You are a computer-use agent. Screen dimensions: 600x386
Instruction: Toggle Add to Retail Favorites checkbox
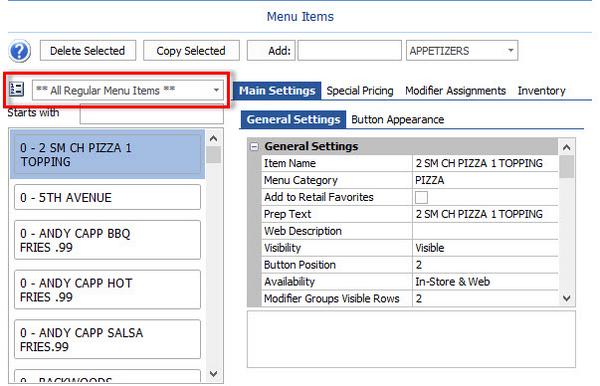421,197
